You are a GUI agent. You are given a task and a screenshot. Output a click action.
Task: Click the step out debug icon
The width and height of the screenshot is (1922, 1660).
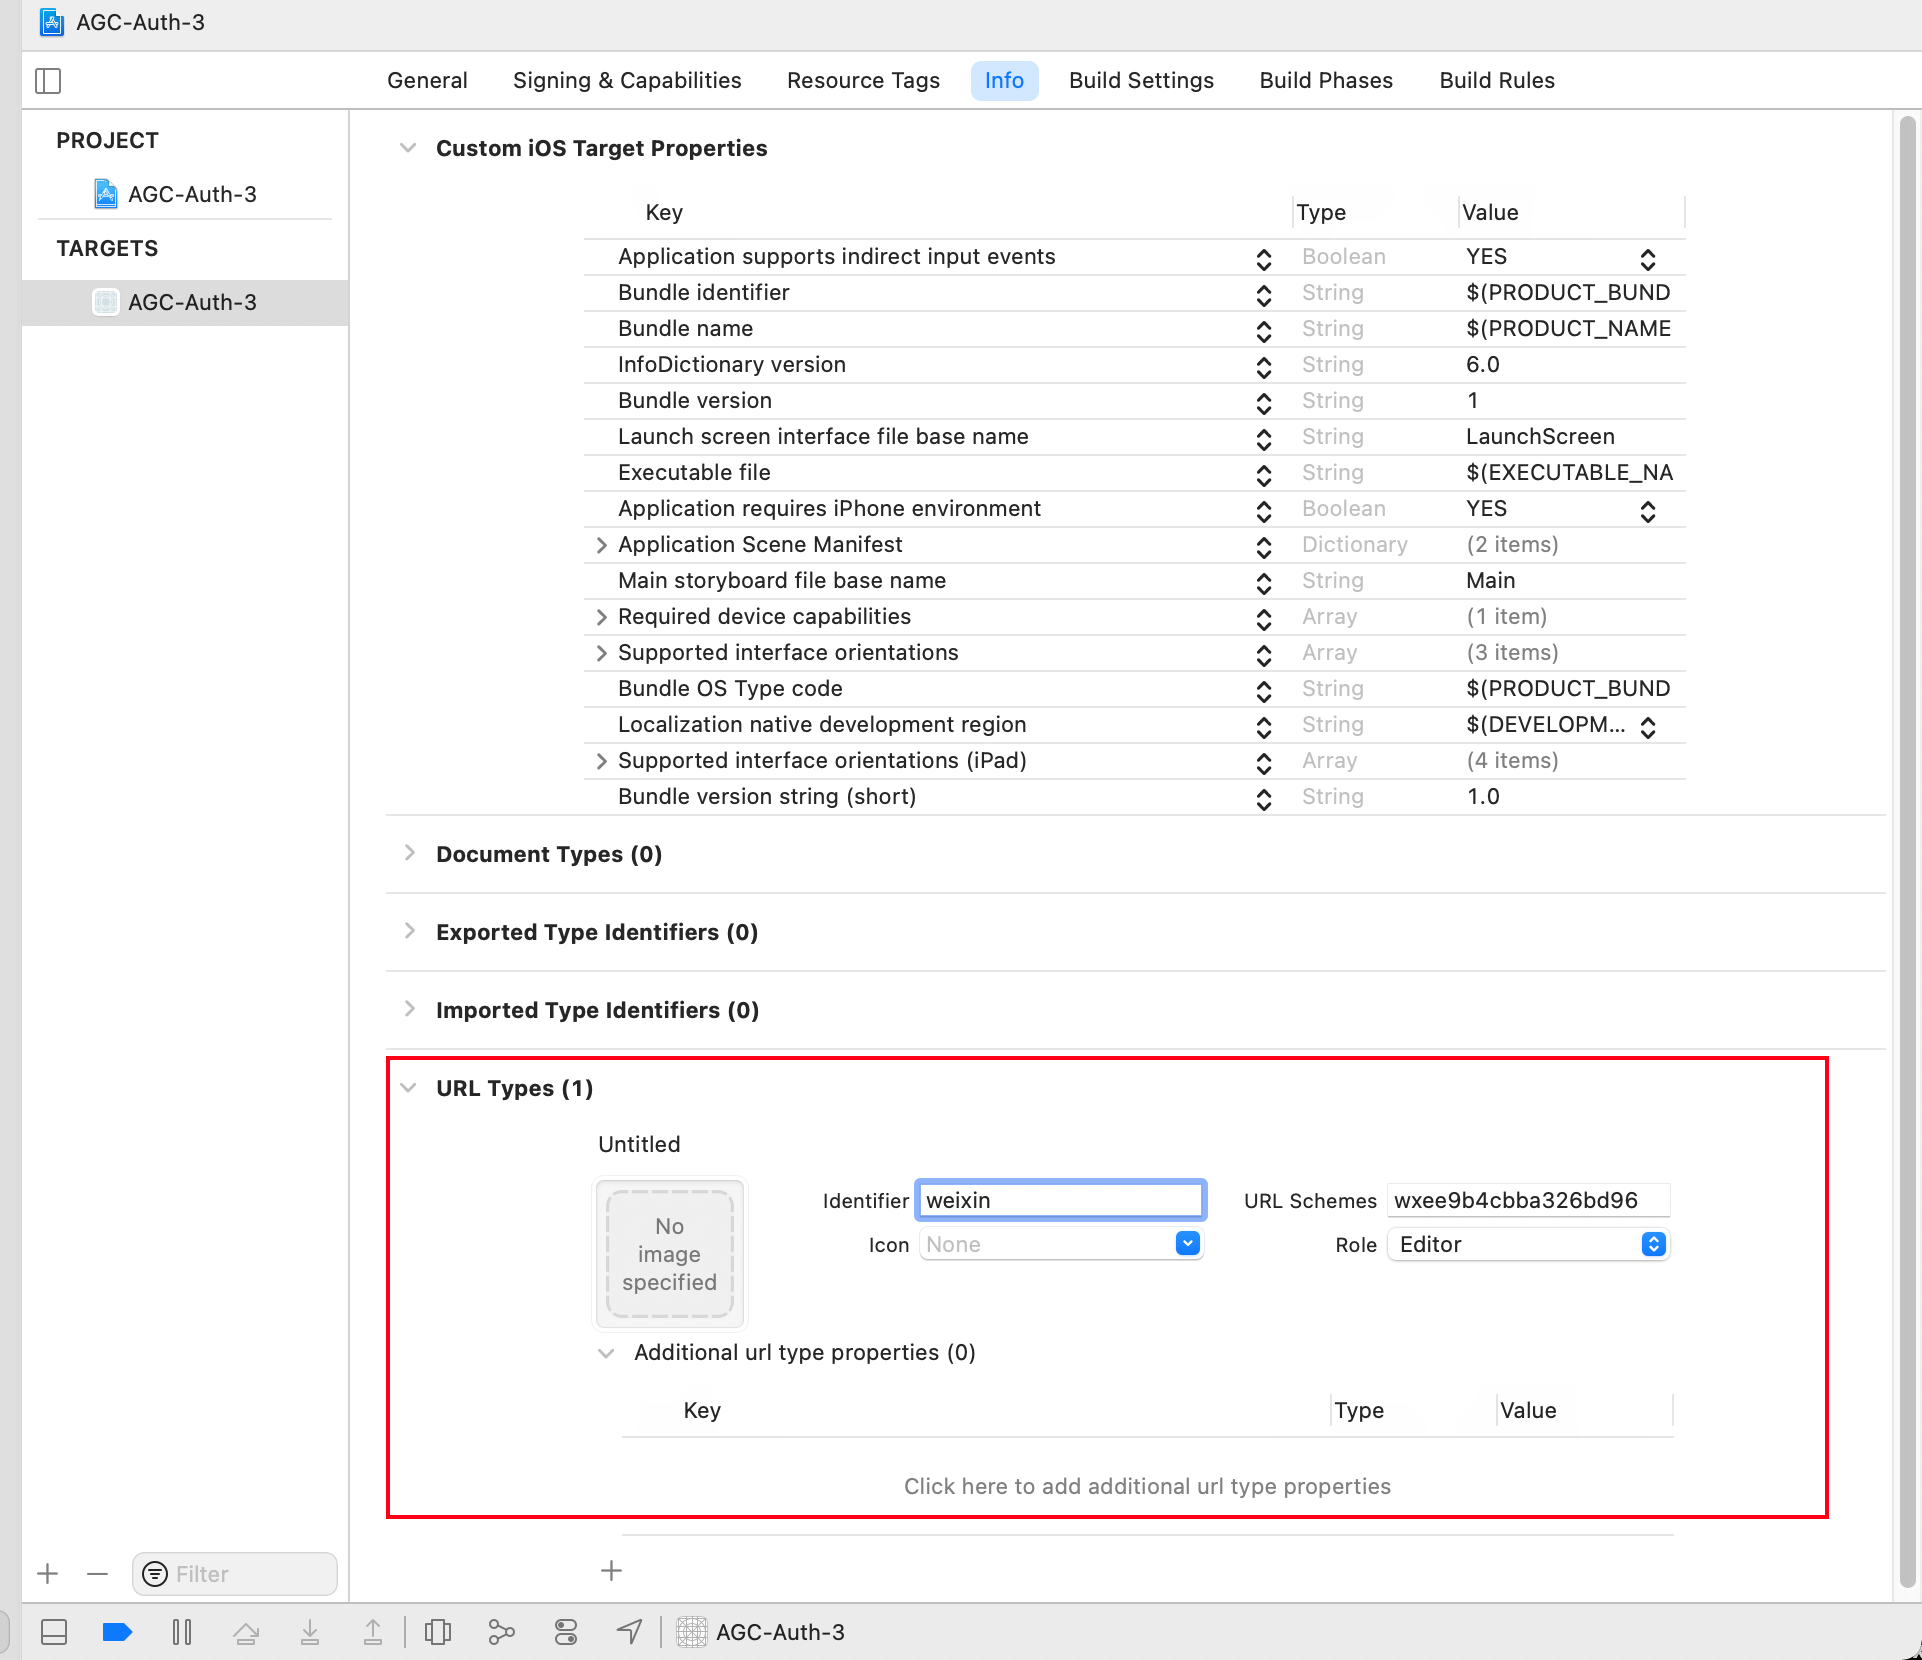(372, 1632)
